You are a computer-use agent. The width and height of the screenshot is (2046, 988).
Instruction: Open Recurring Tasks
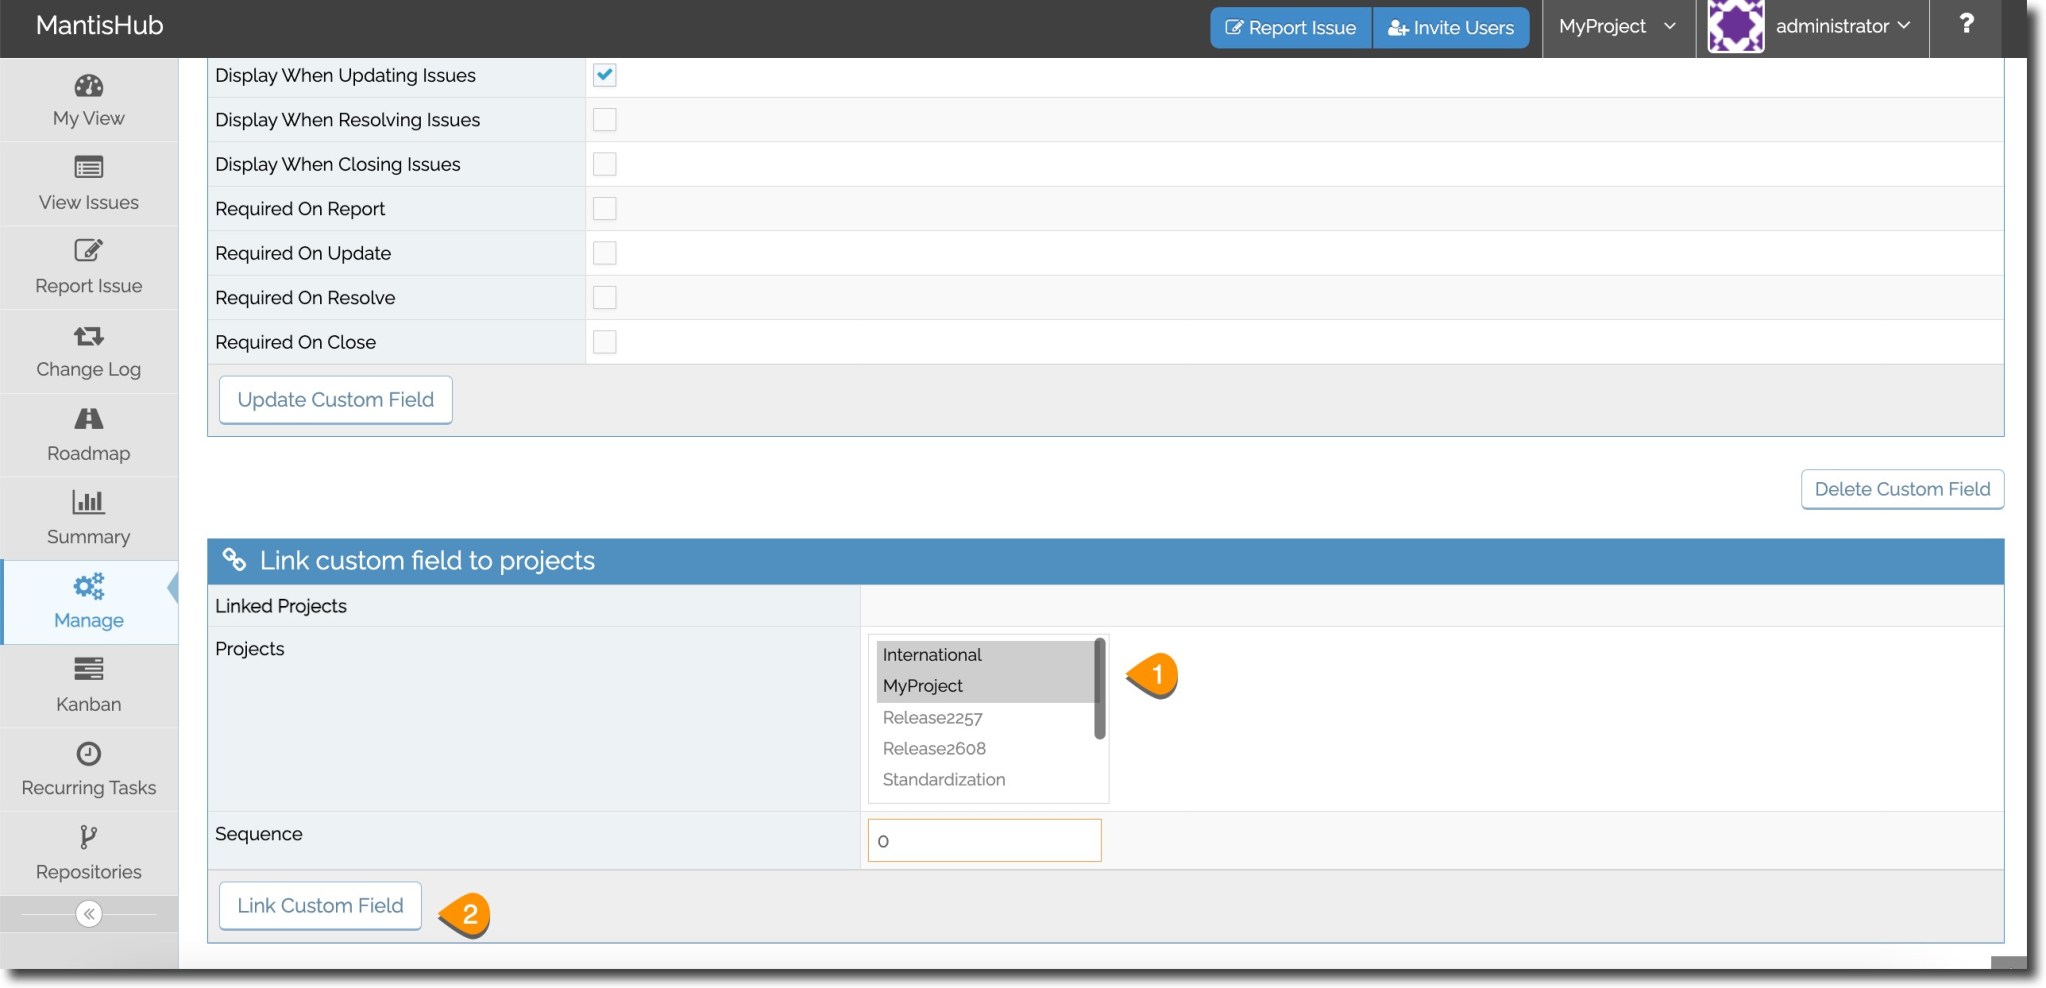88,769
